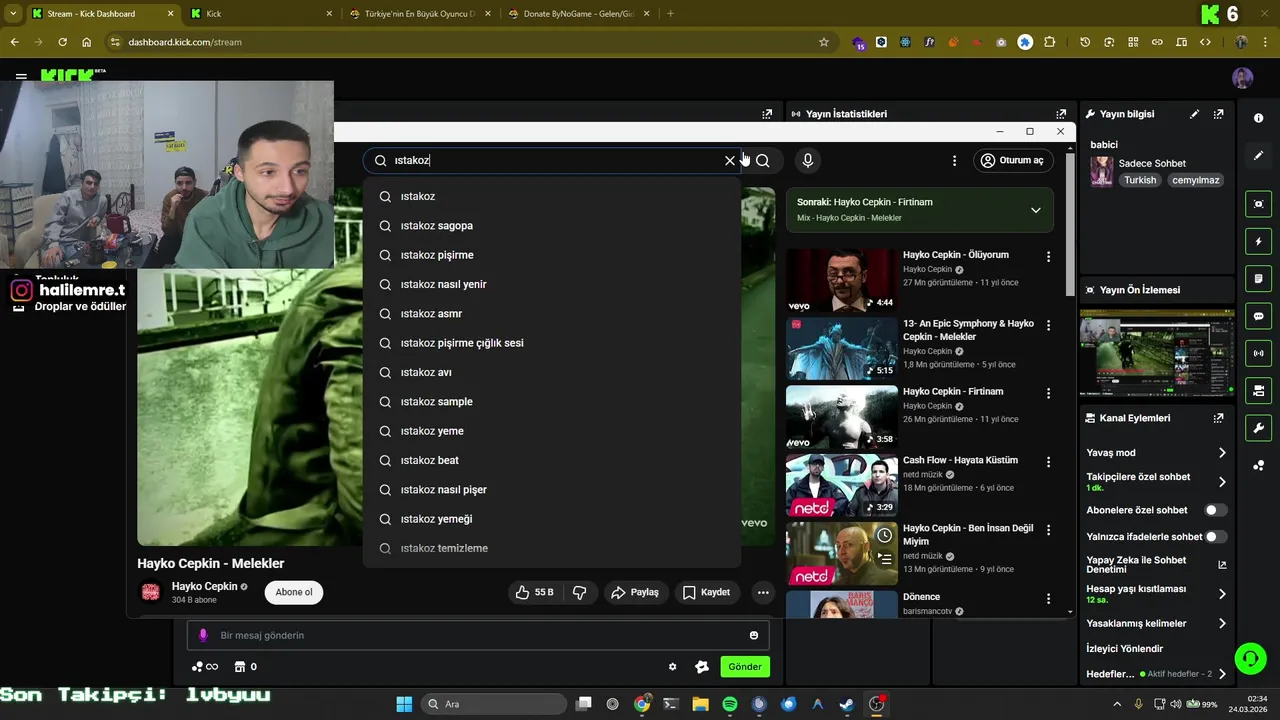Open Hayko Cepkin channel name link

point(204,587)
